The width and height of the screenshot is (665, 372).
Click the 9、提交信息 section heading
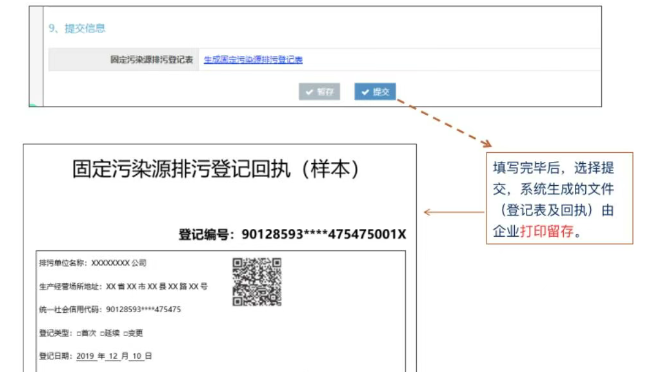pyautogui.click(x=77, y=28)
